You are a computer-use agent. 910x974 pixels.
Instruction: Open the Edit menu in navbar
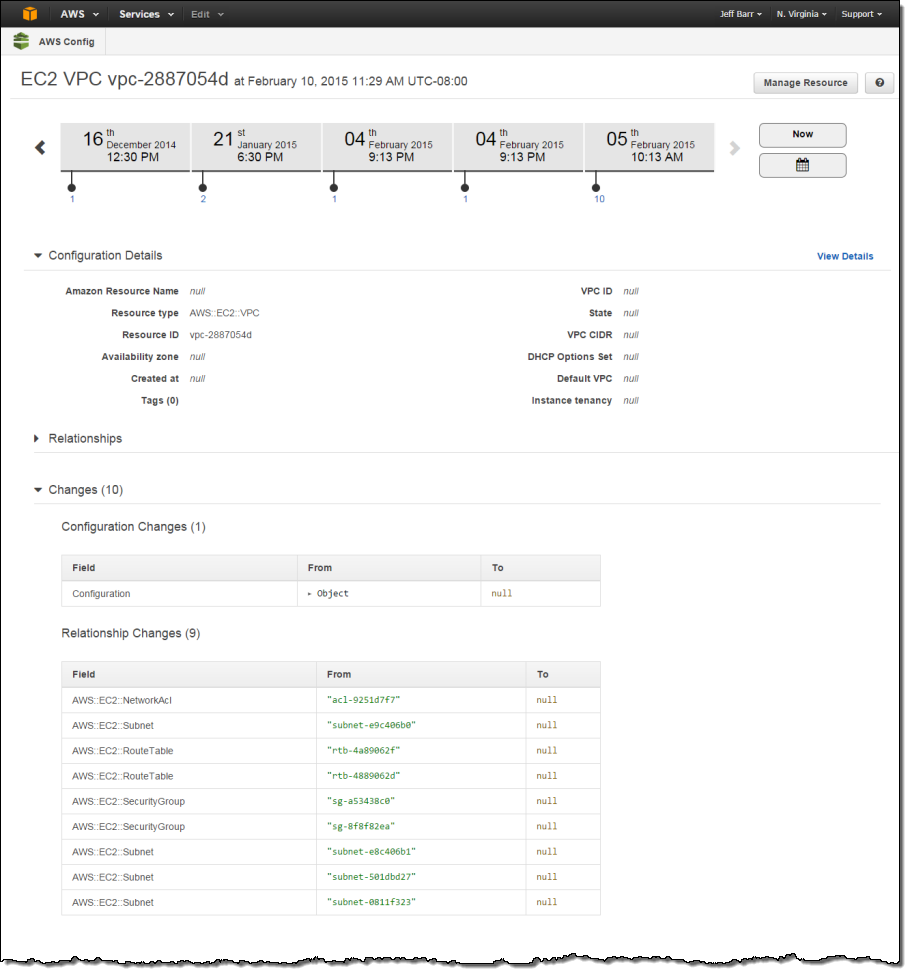point(207,14)
